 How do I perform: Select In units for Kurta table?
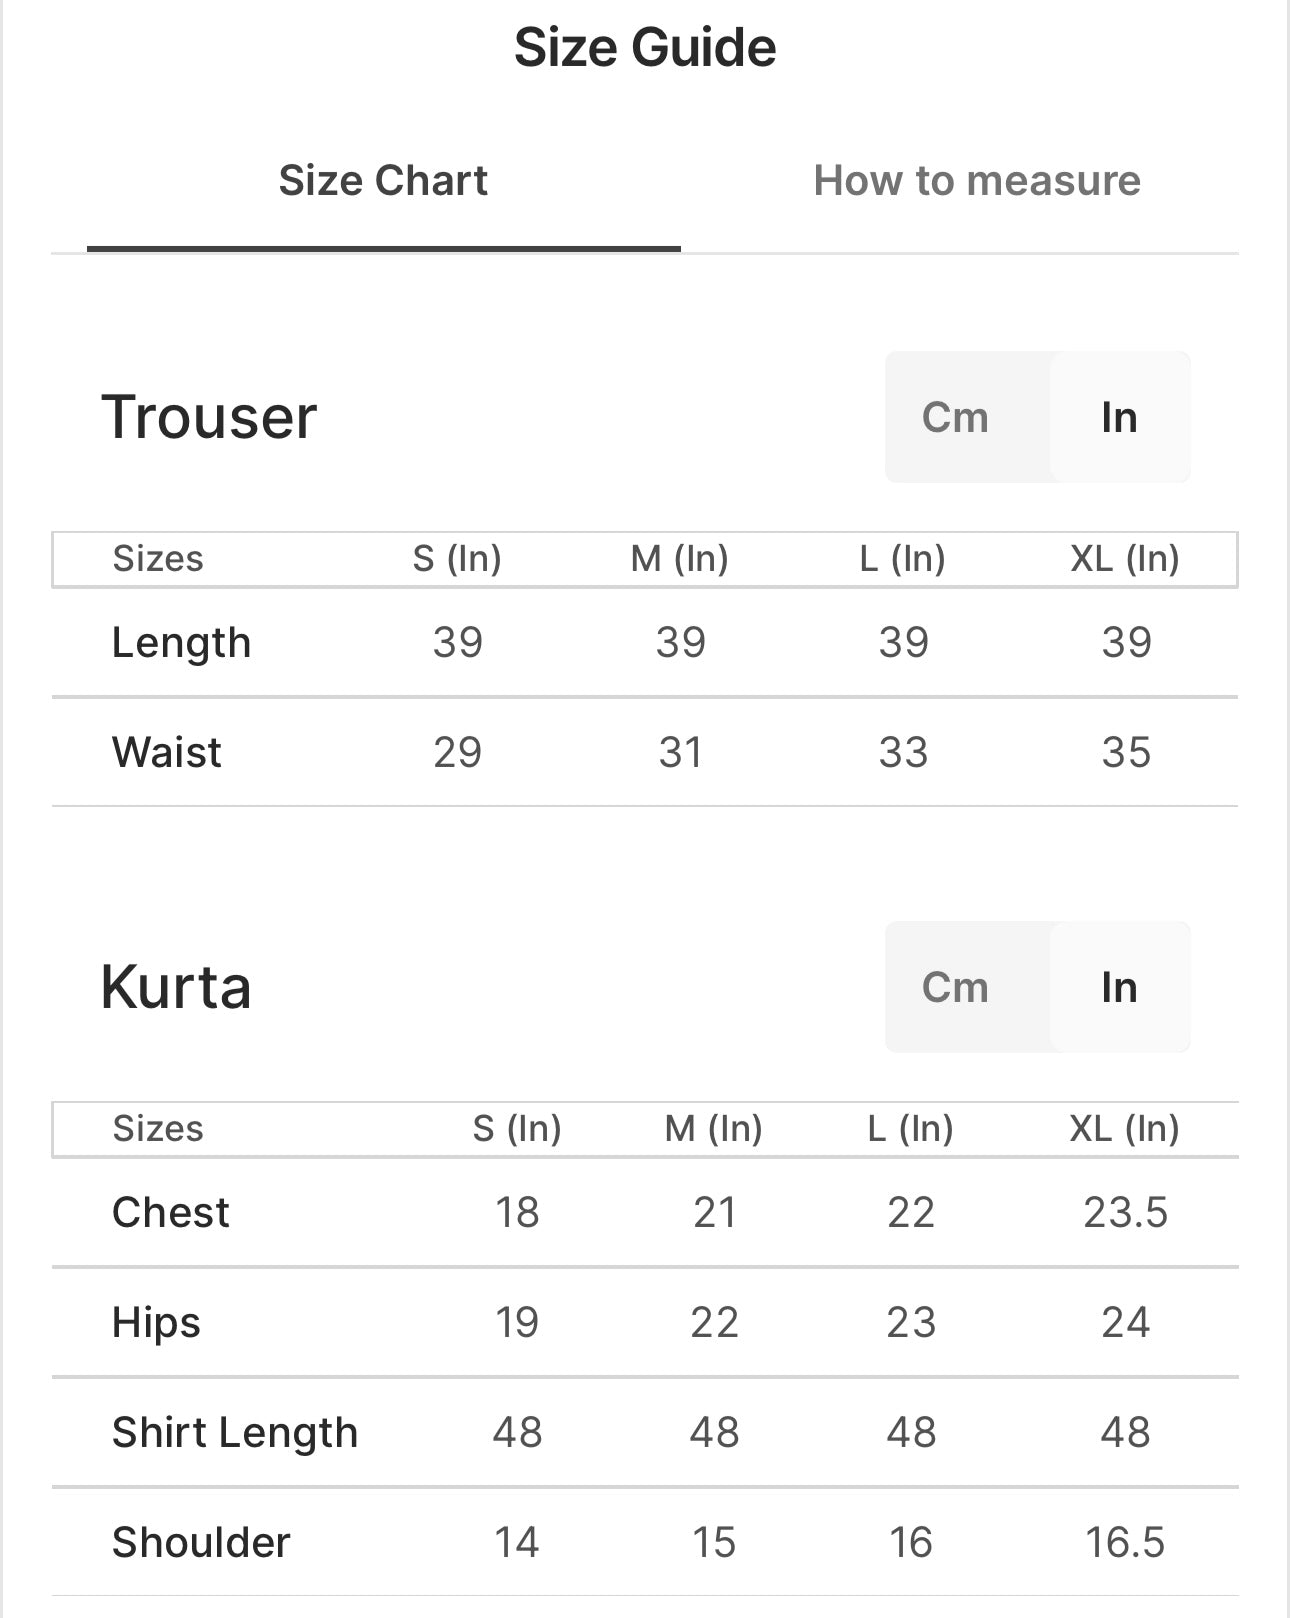1119,987
